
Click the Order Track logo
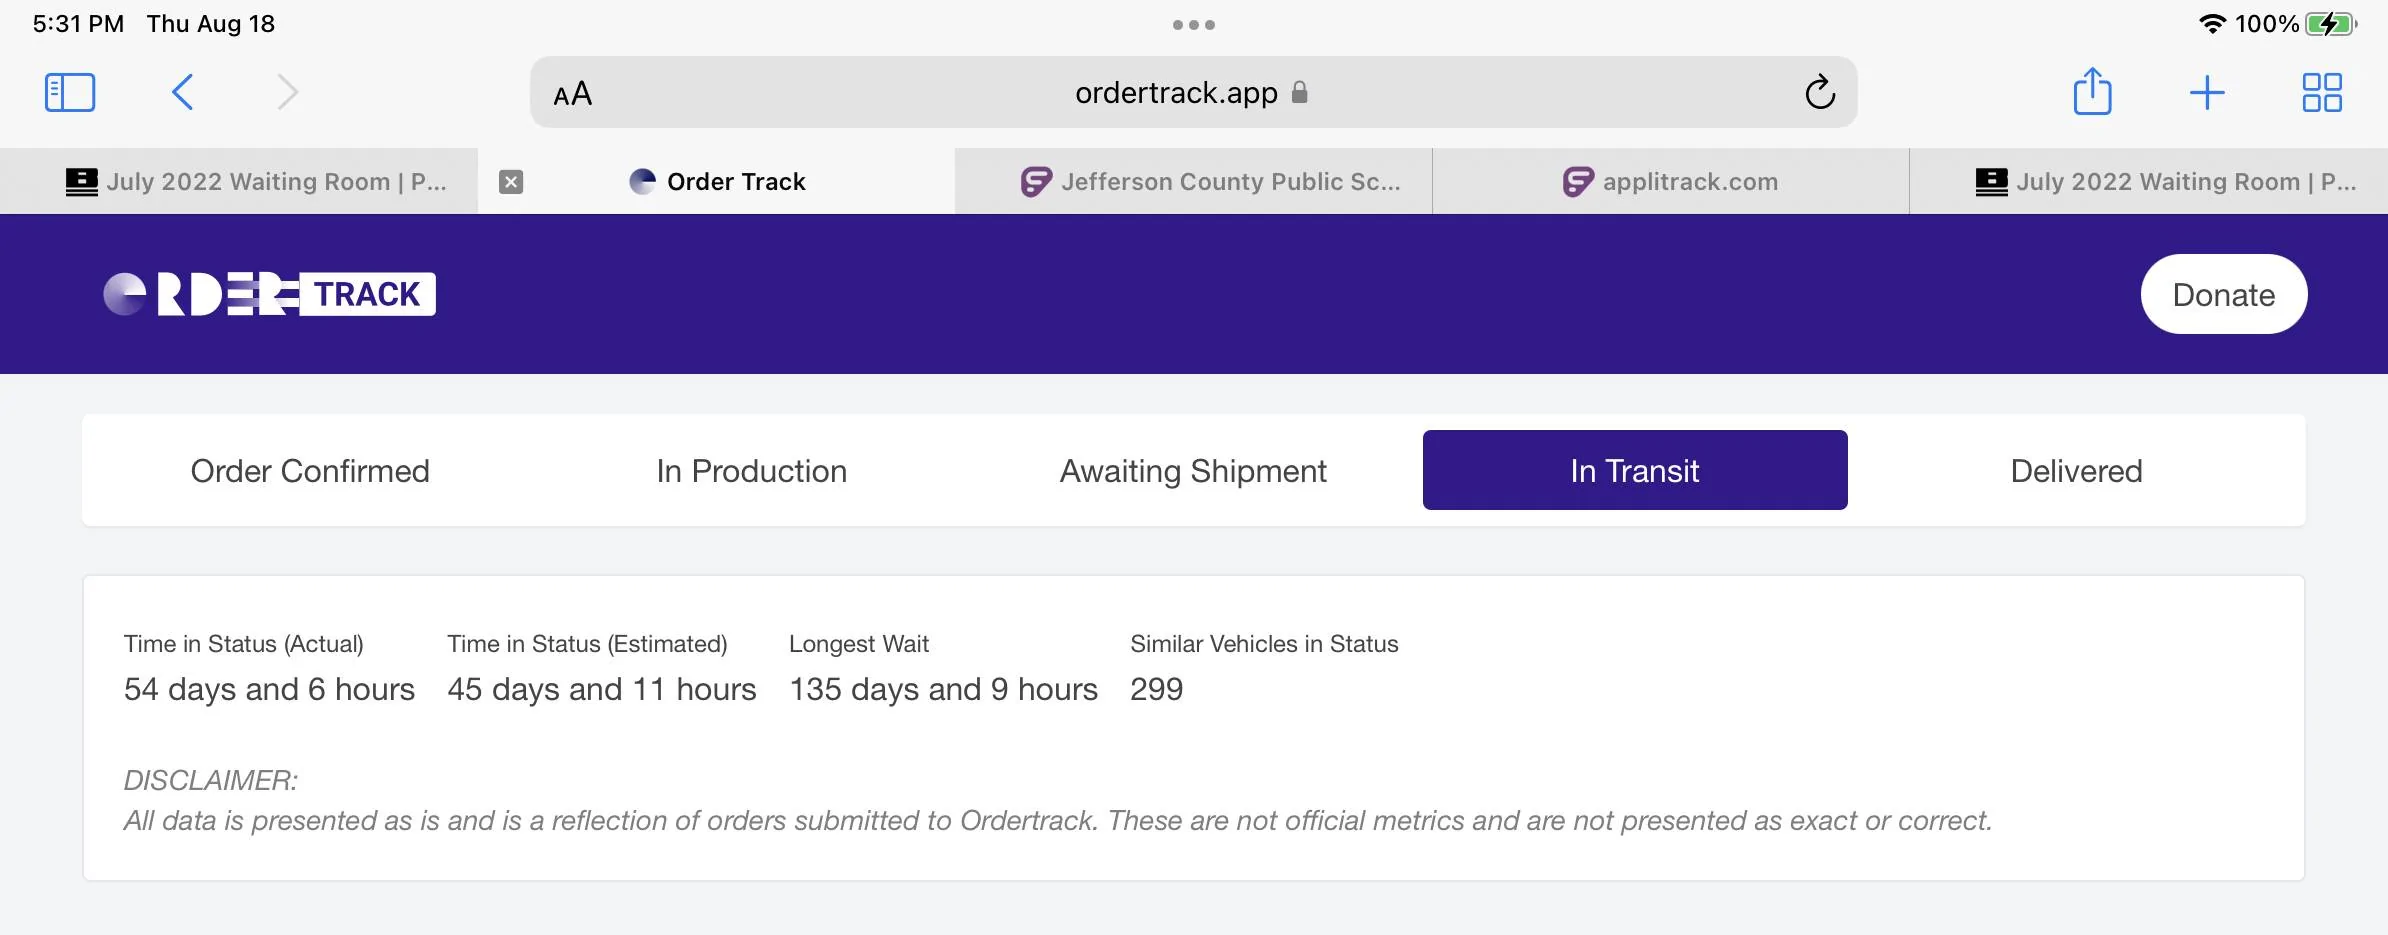270,294
